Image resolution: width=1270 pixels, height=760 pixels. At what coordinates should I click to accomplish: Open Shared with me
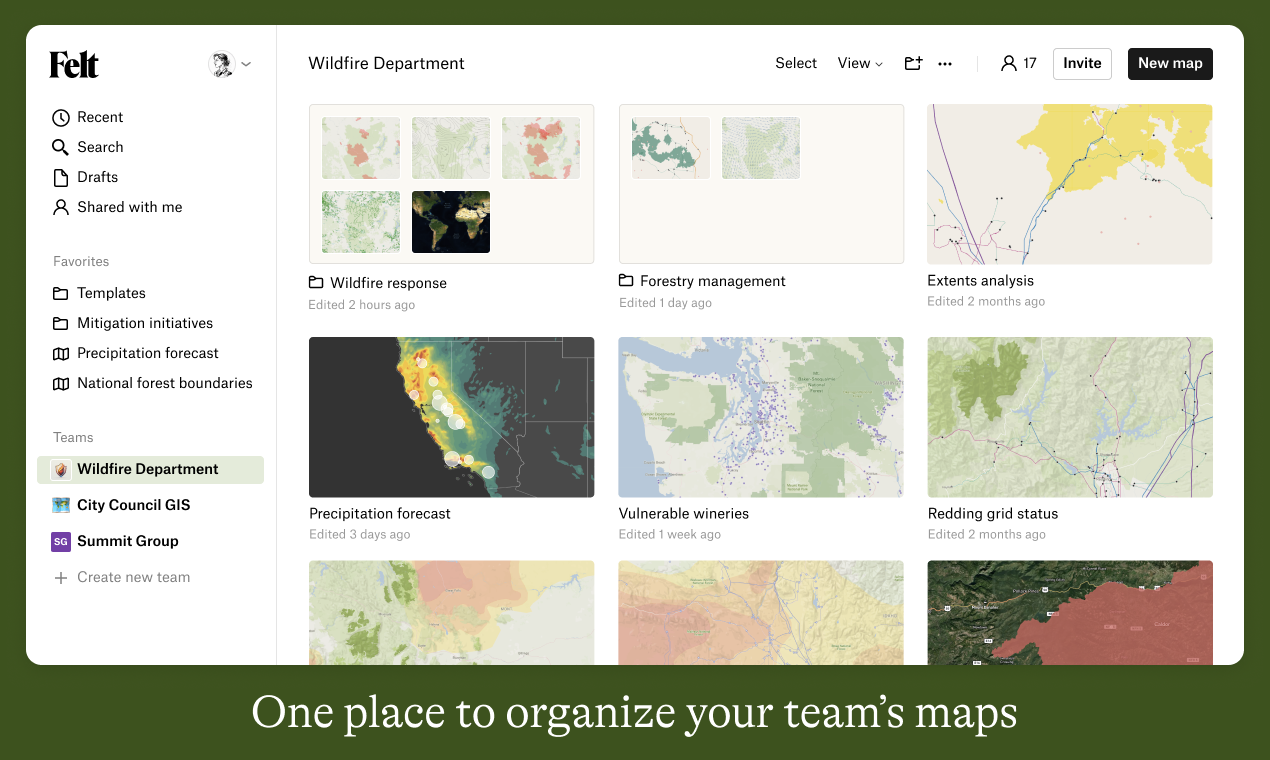(x=130, y=208)
